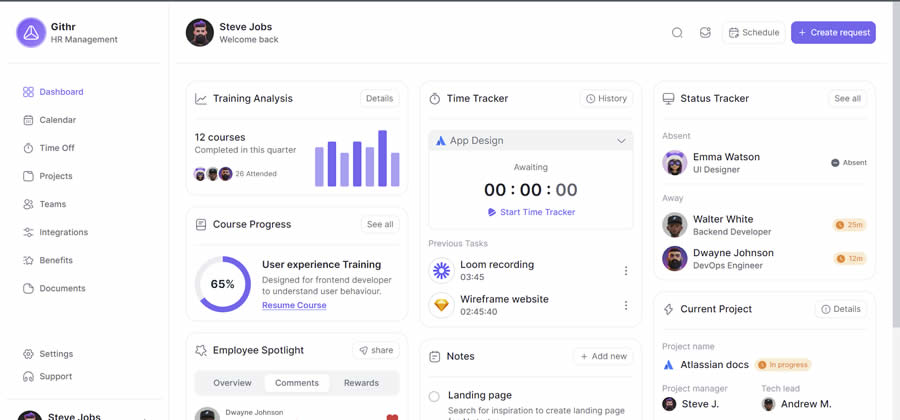The height and width of the screenshot is (420, 900).
Task: Expand the App Design project dropdown
Action: point(621,141)
